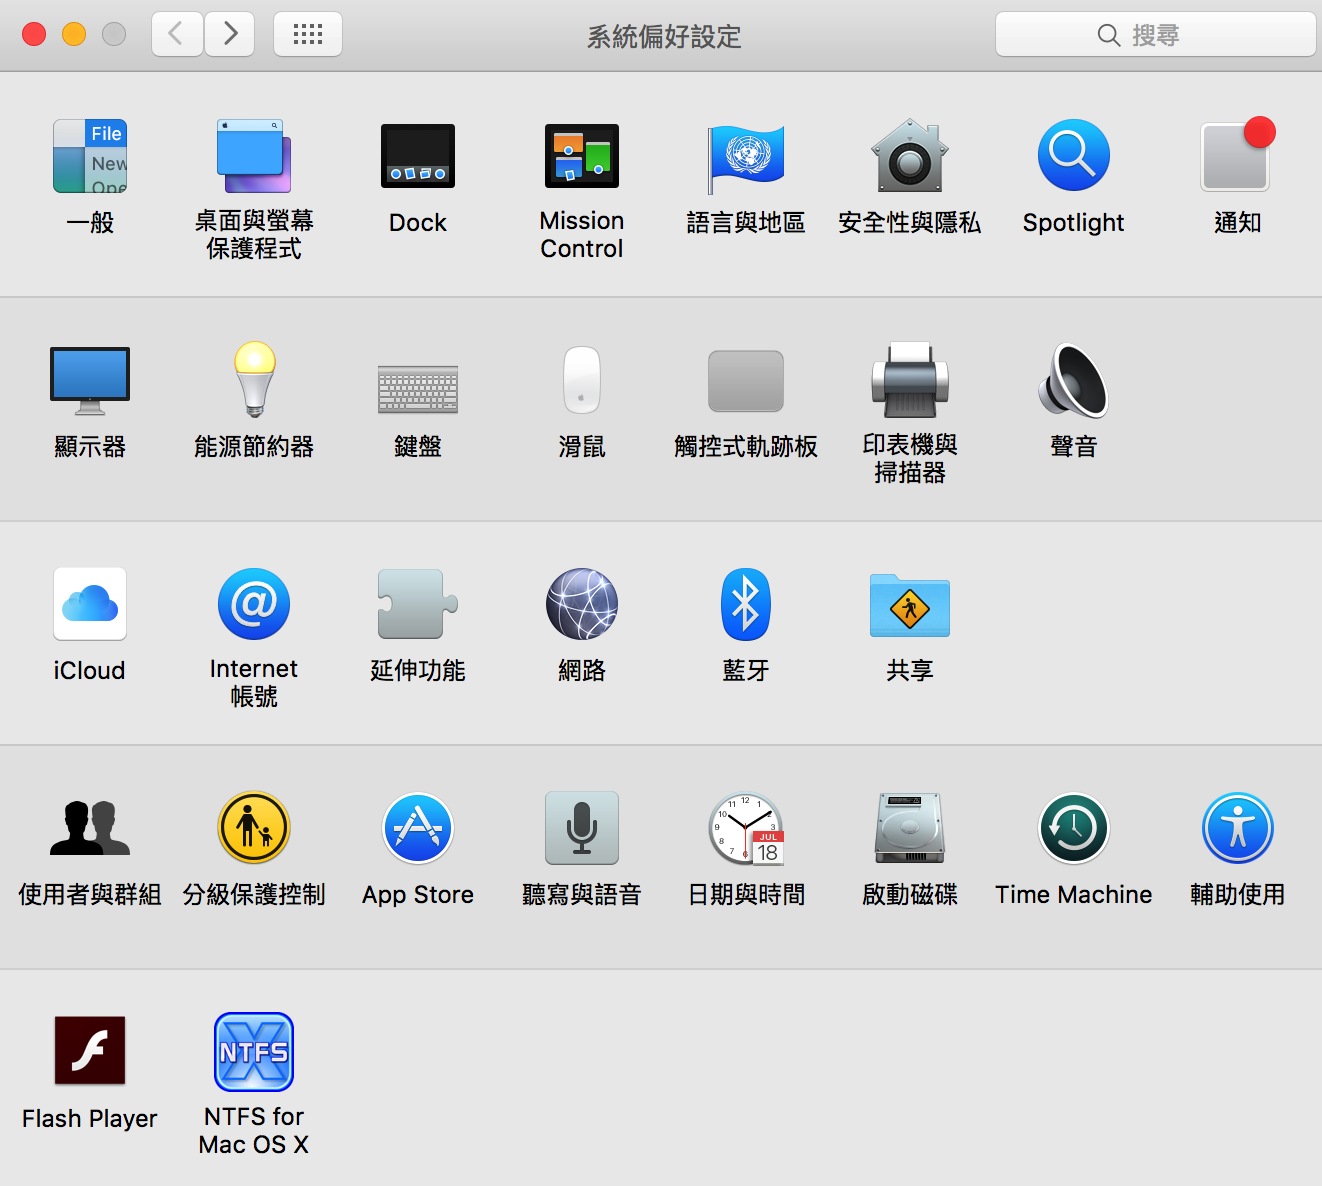Open NTFS for Mac OS X pane
The height and width of the screenshot is (1186, 1322).
254,1051
